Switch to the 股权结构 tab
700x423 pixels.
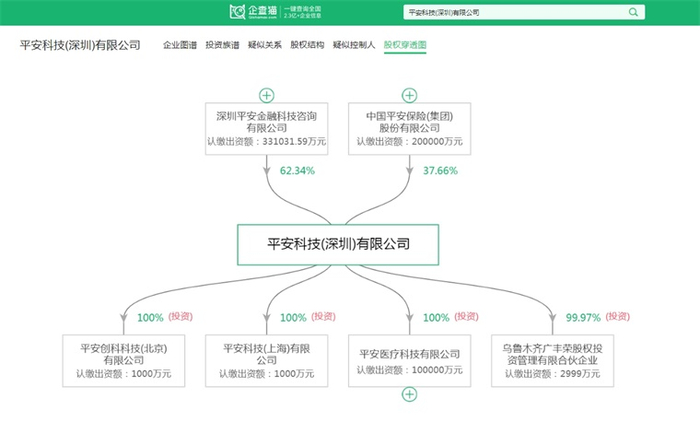coord(307,45)
